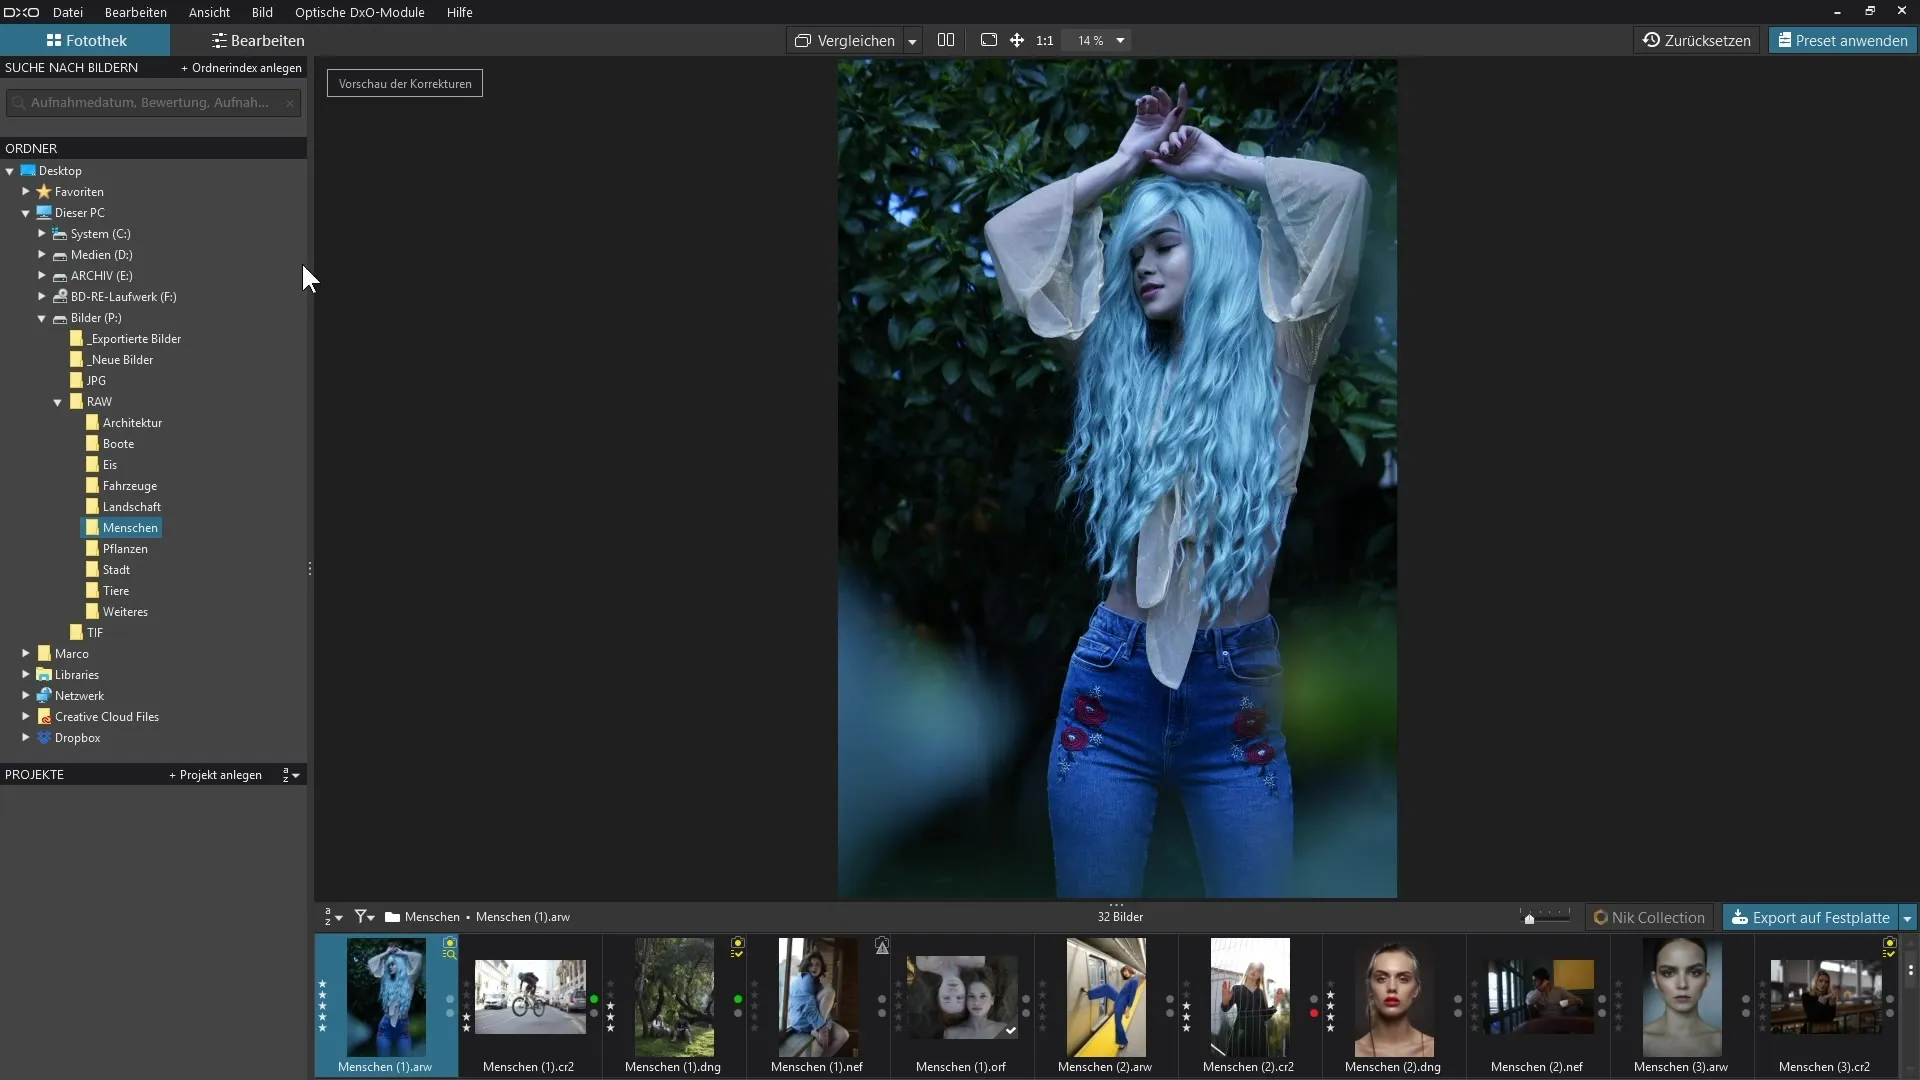This screenshot has width=1920, height=1080.
Task: Restore the application window
Action: coord(1869,11)
